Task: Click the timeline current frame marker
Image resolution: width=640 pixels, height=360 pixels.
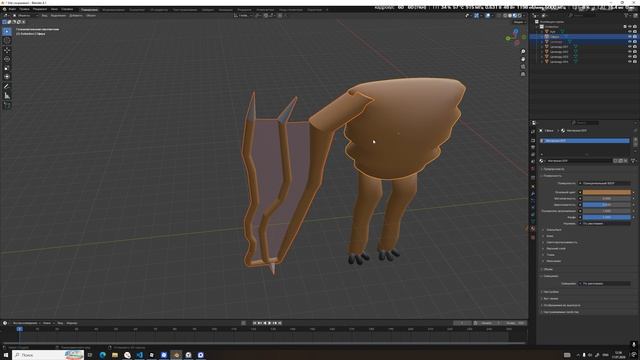Action: pyautogui.click(x=20, y=329)
